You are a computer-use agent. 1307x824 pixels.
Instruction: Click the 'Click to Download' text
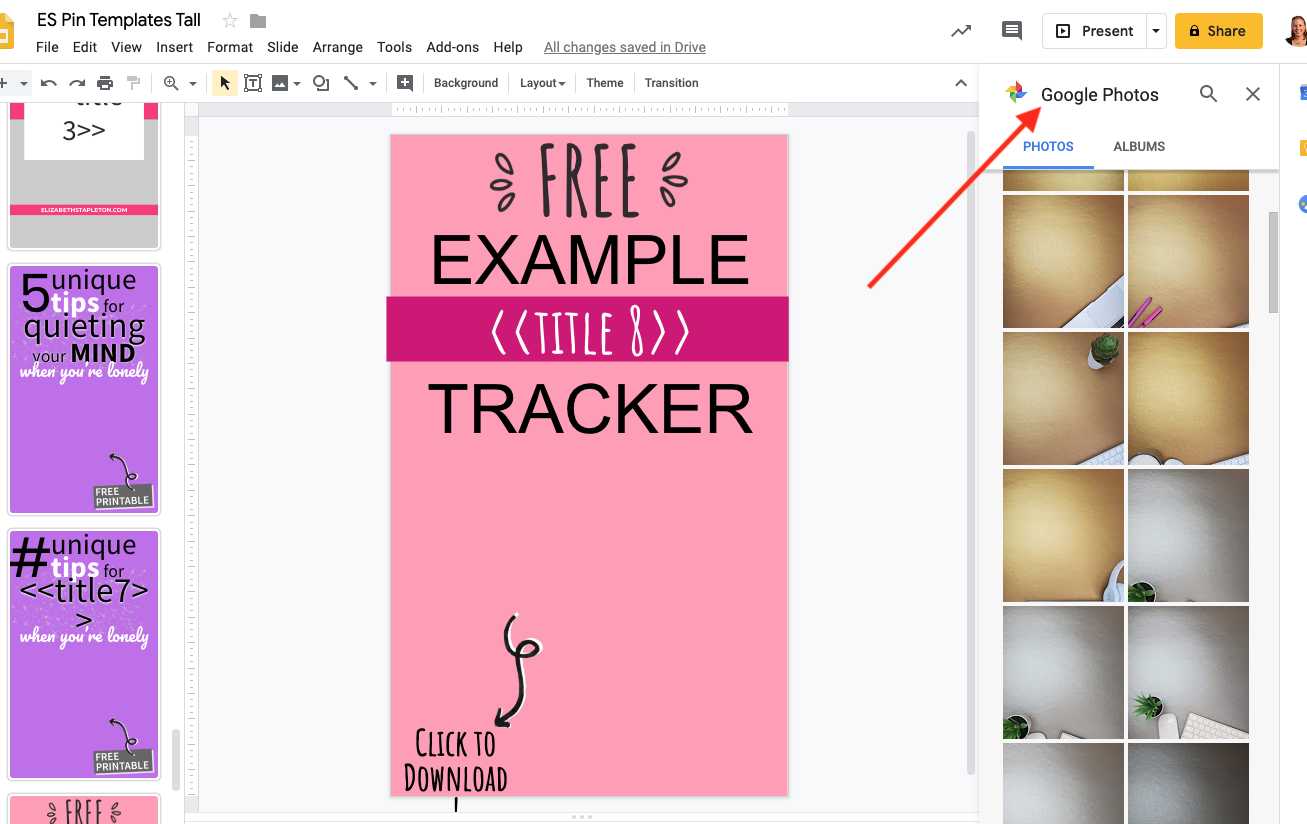455,760
